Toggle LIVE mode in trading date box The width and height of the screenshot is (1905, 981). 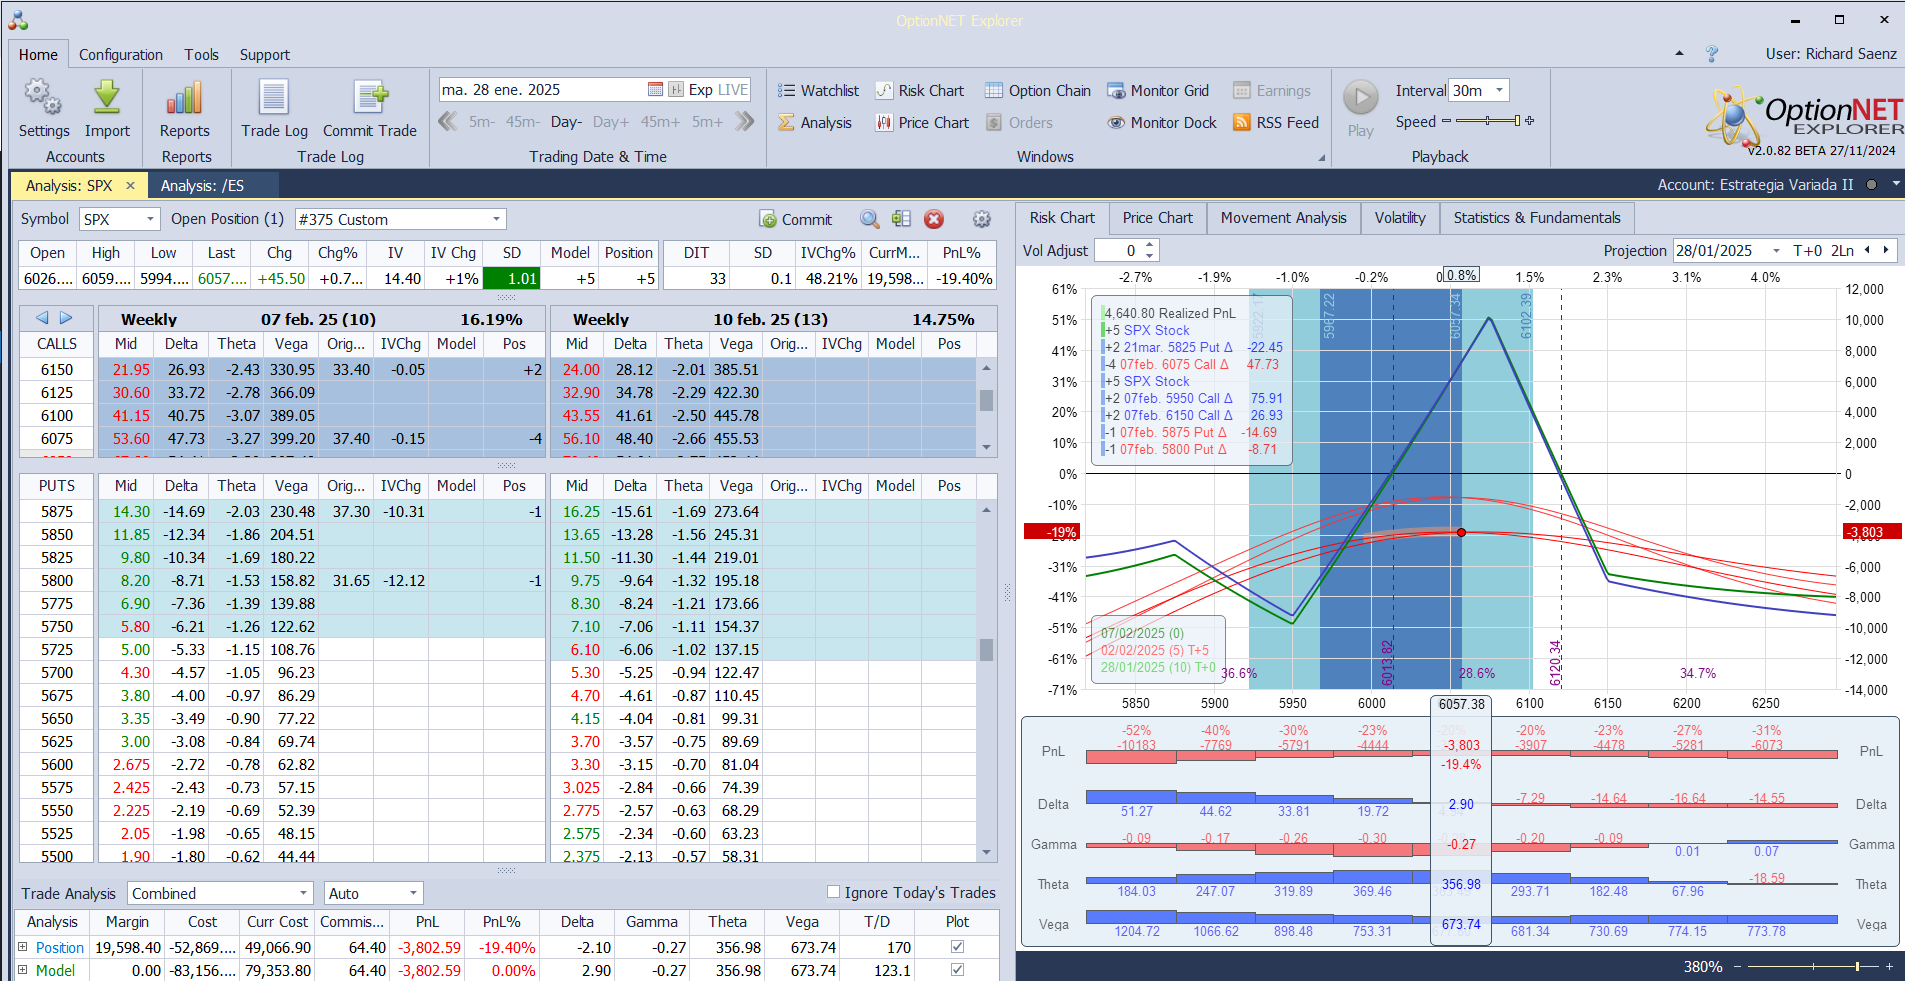[x=733, y=90]
